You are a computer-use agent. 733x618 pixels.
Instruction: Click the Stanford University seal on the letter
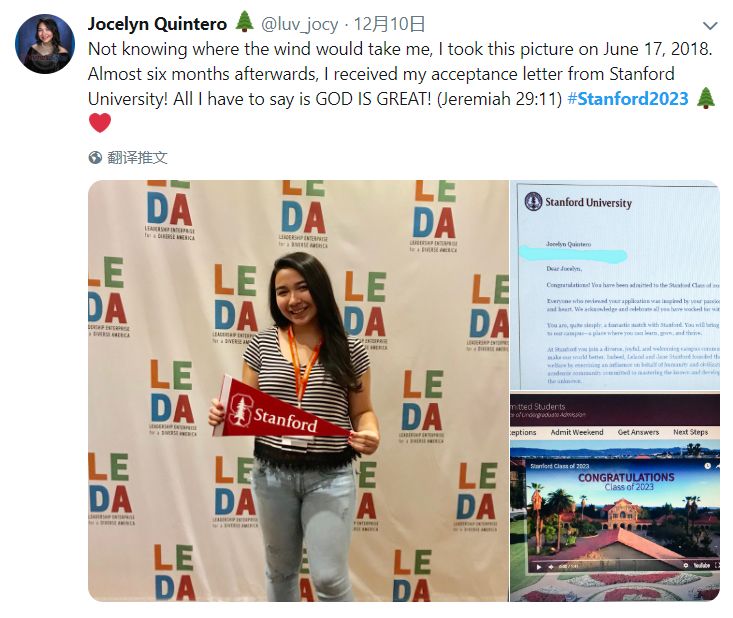pyautogui.click(x=533, y=201)
